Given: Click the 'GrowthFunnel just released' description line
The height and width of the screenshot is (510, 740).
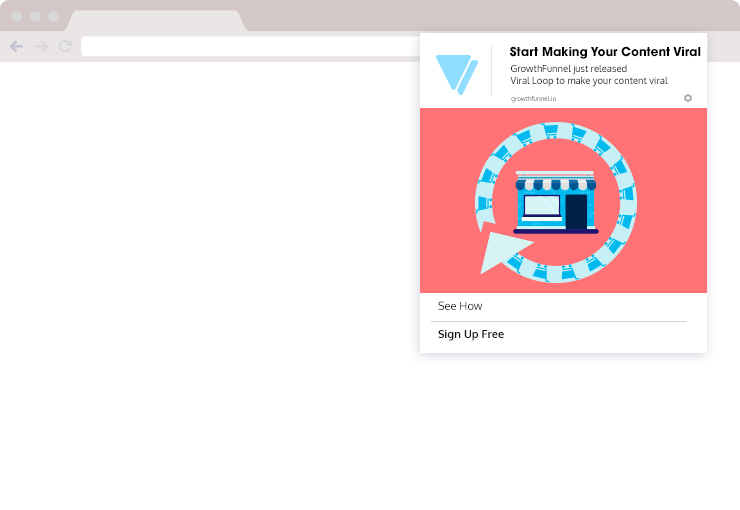Looking at the screenshot, I should [x=568, y=69].
